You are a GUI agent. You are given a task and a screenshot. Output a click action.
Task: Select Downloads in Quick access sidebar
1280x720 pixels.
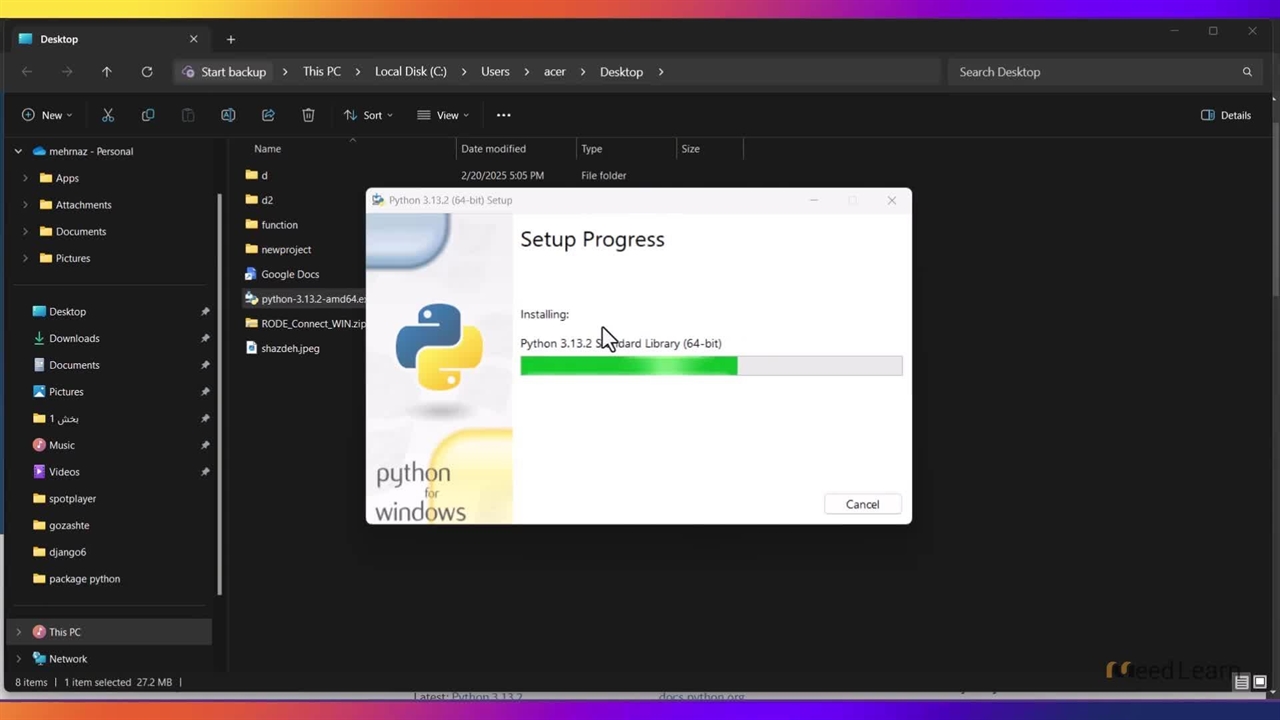tap(74, 338)
